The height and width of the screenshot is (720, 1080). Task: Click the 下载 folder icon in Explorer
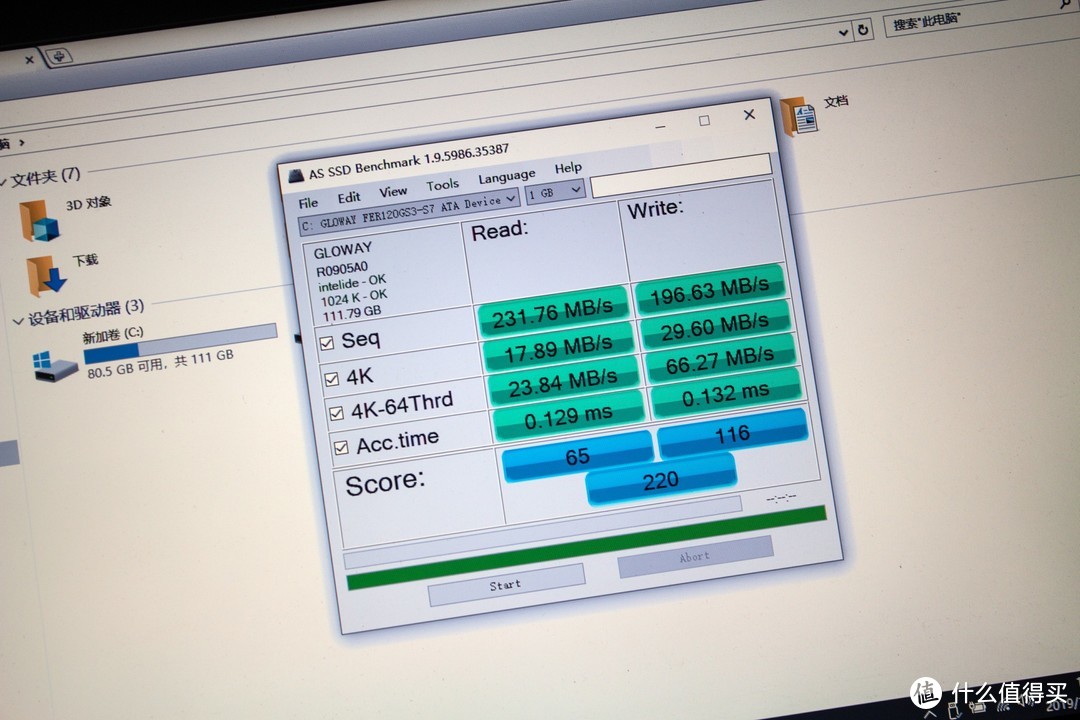point(45,275)
